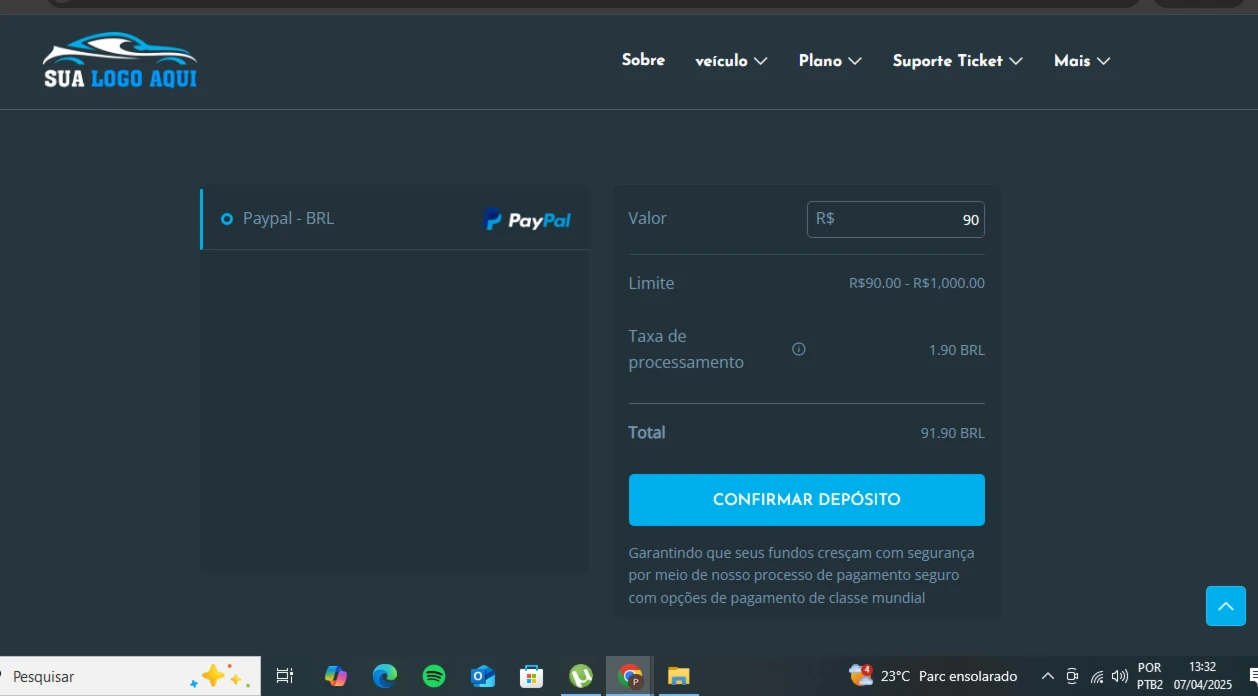Click the scroll-to-top arrow button
Viewport: 1258px width, 696px height.
[x=1226, y=606]
